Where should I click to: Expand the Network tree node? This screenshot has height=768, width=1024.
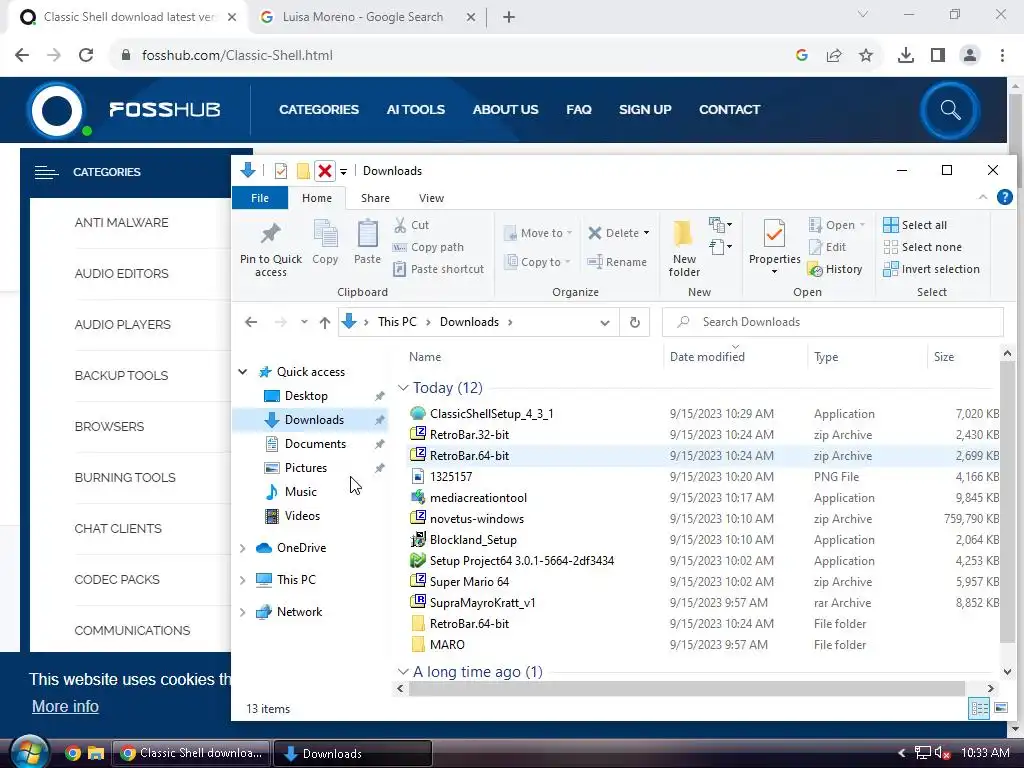(242, 612)
